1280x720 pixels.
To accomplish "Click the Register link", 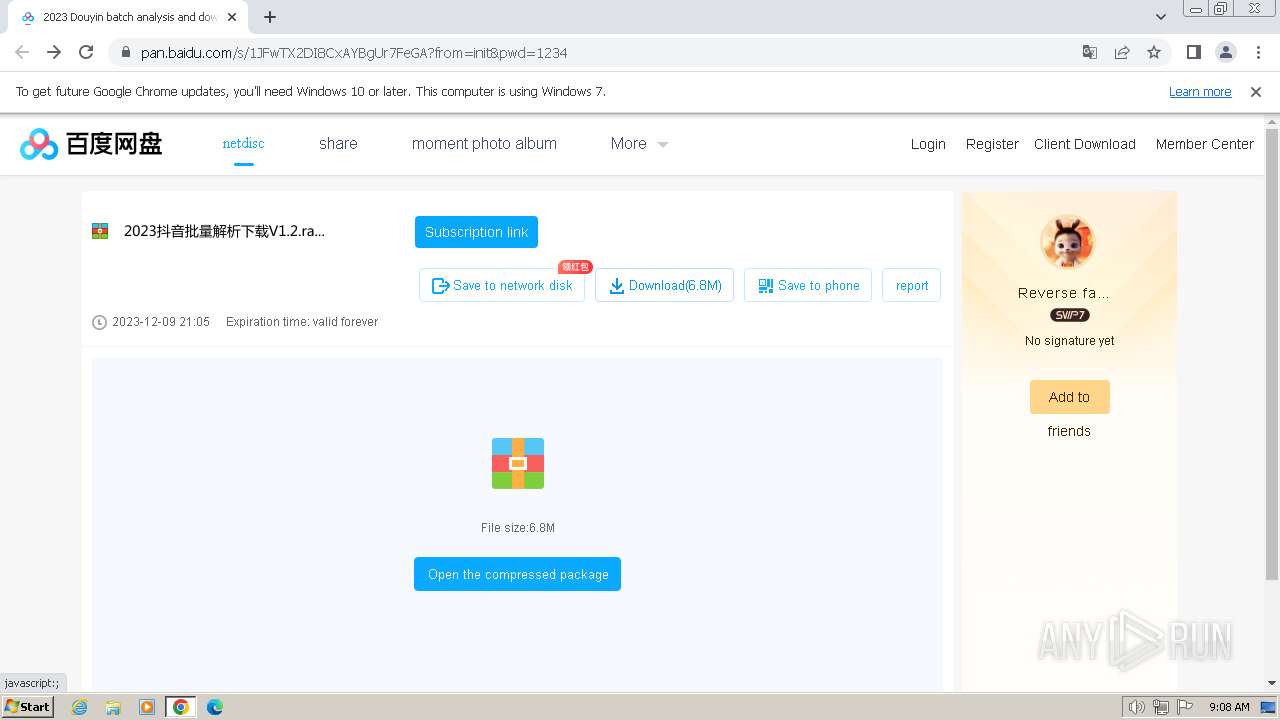I will coord(992,144).
